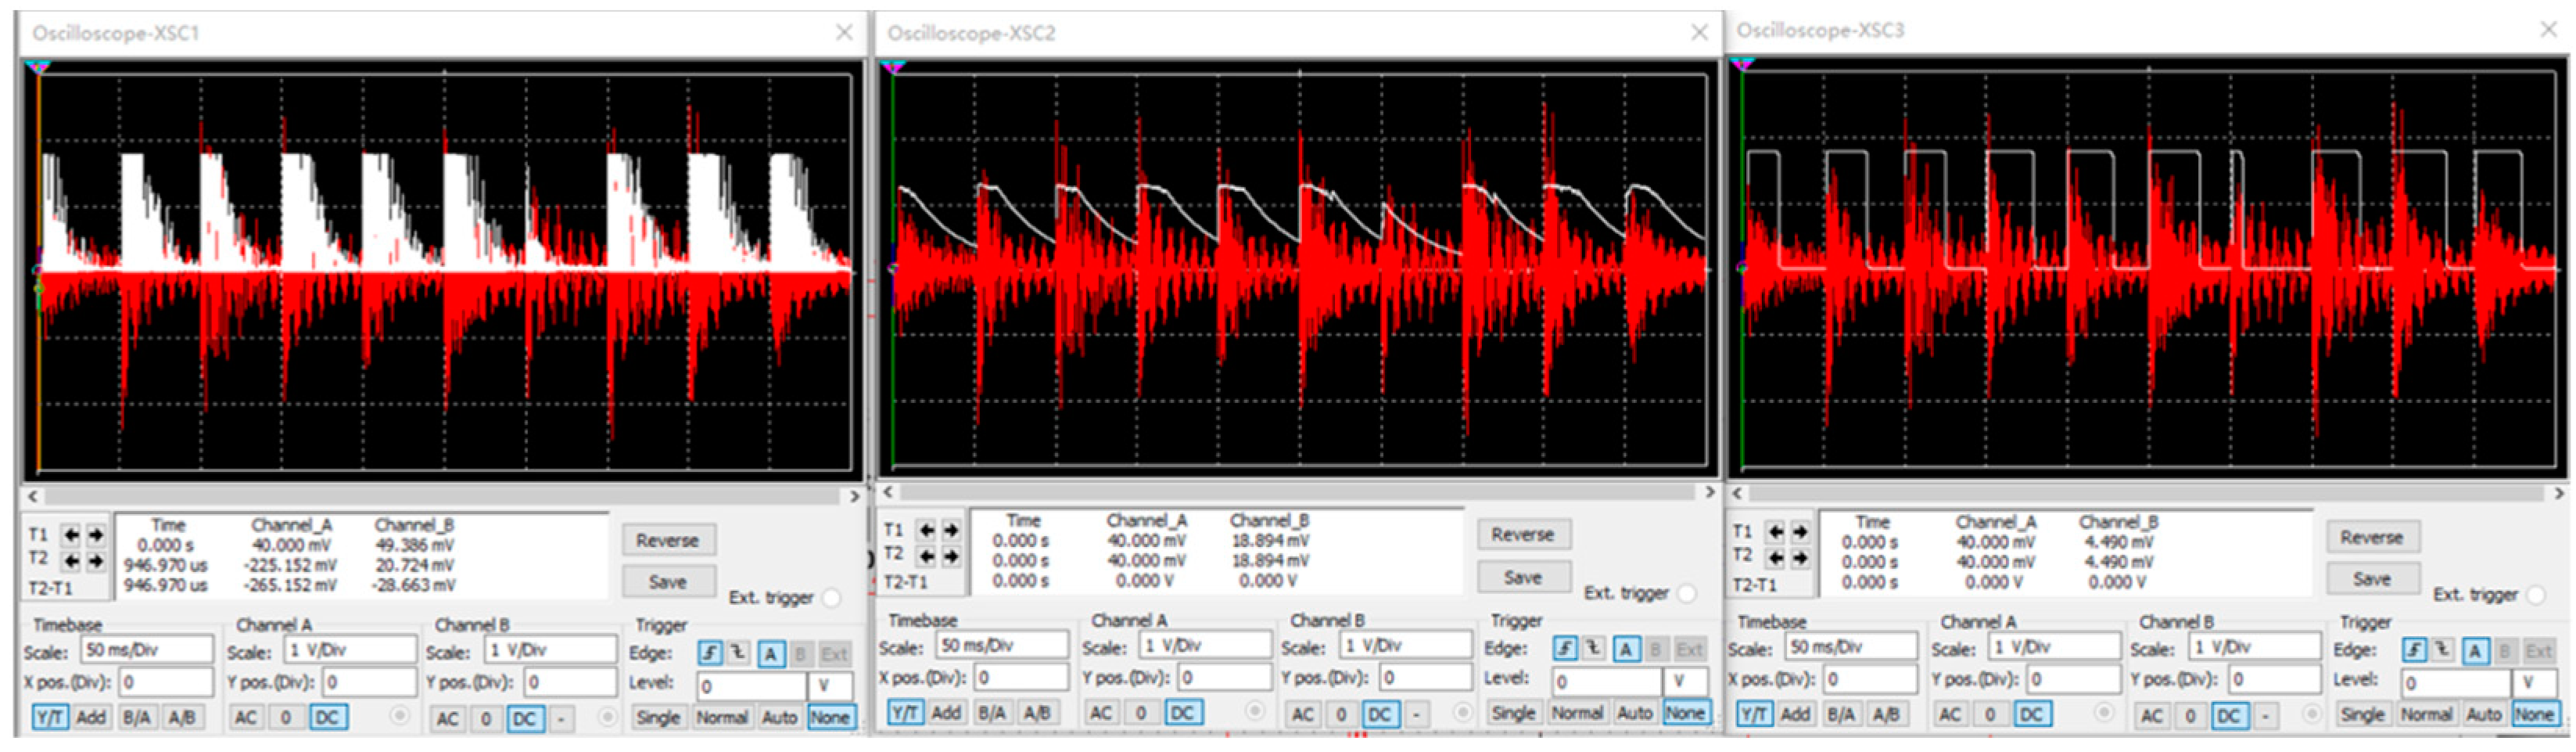Image resolution: width=2576 pixels, height=752 pixels.
Task: Click XSC1 waveform scroll left arrow
Action: pos(33,496)
